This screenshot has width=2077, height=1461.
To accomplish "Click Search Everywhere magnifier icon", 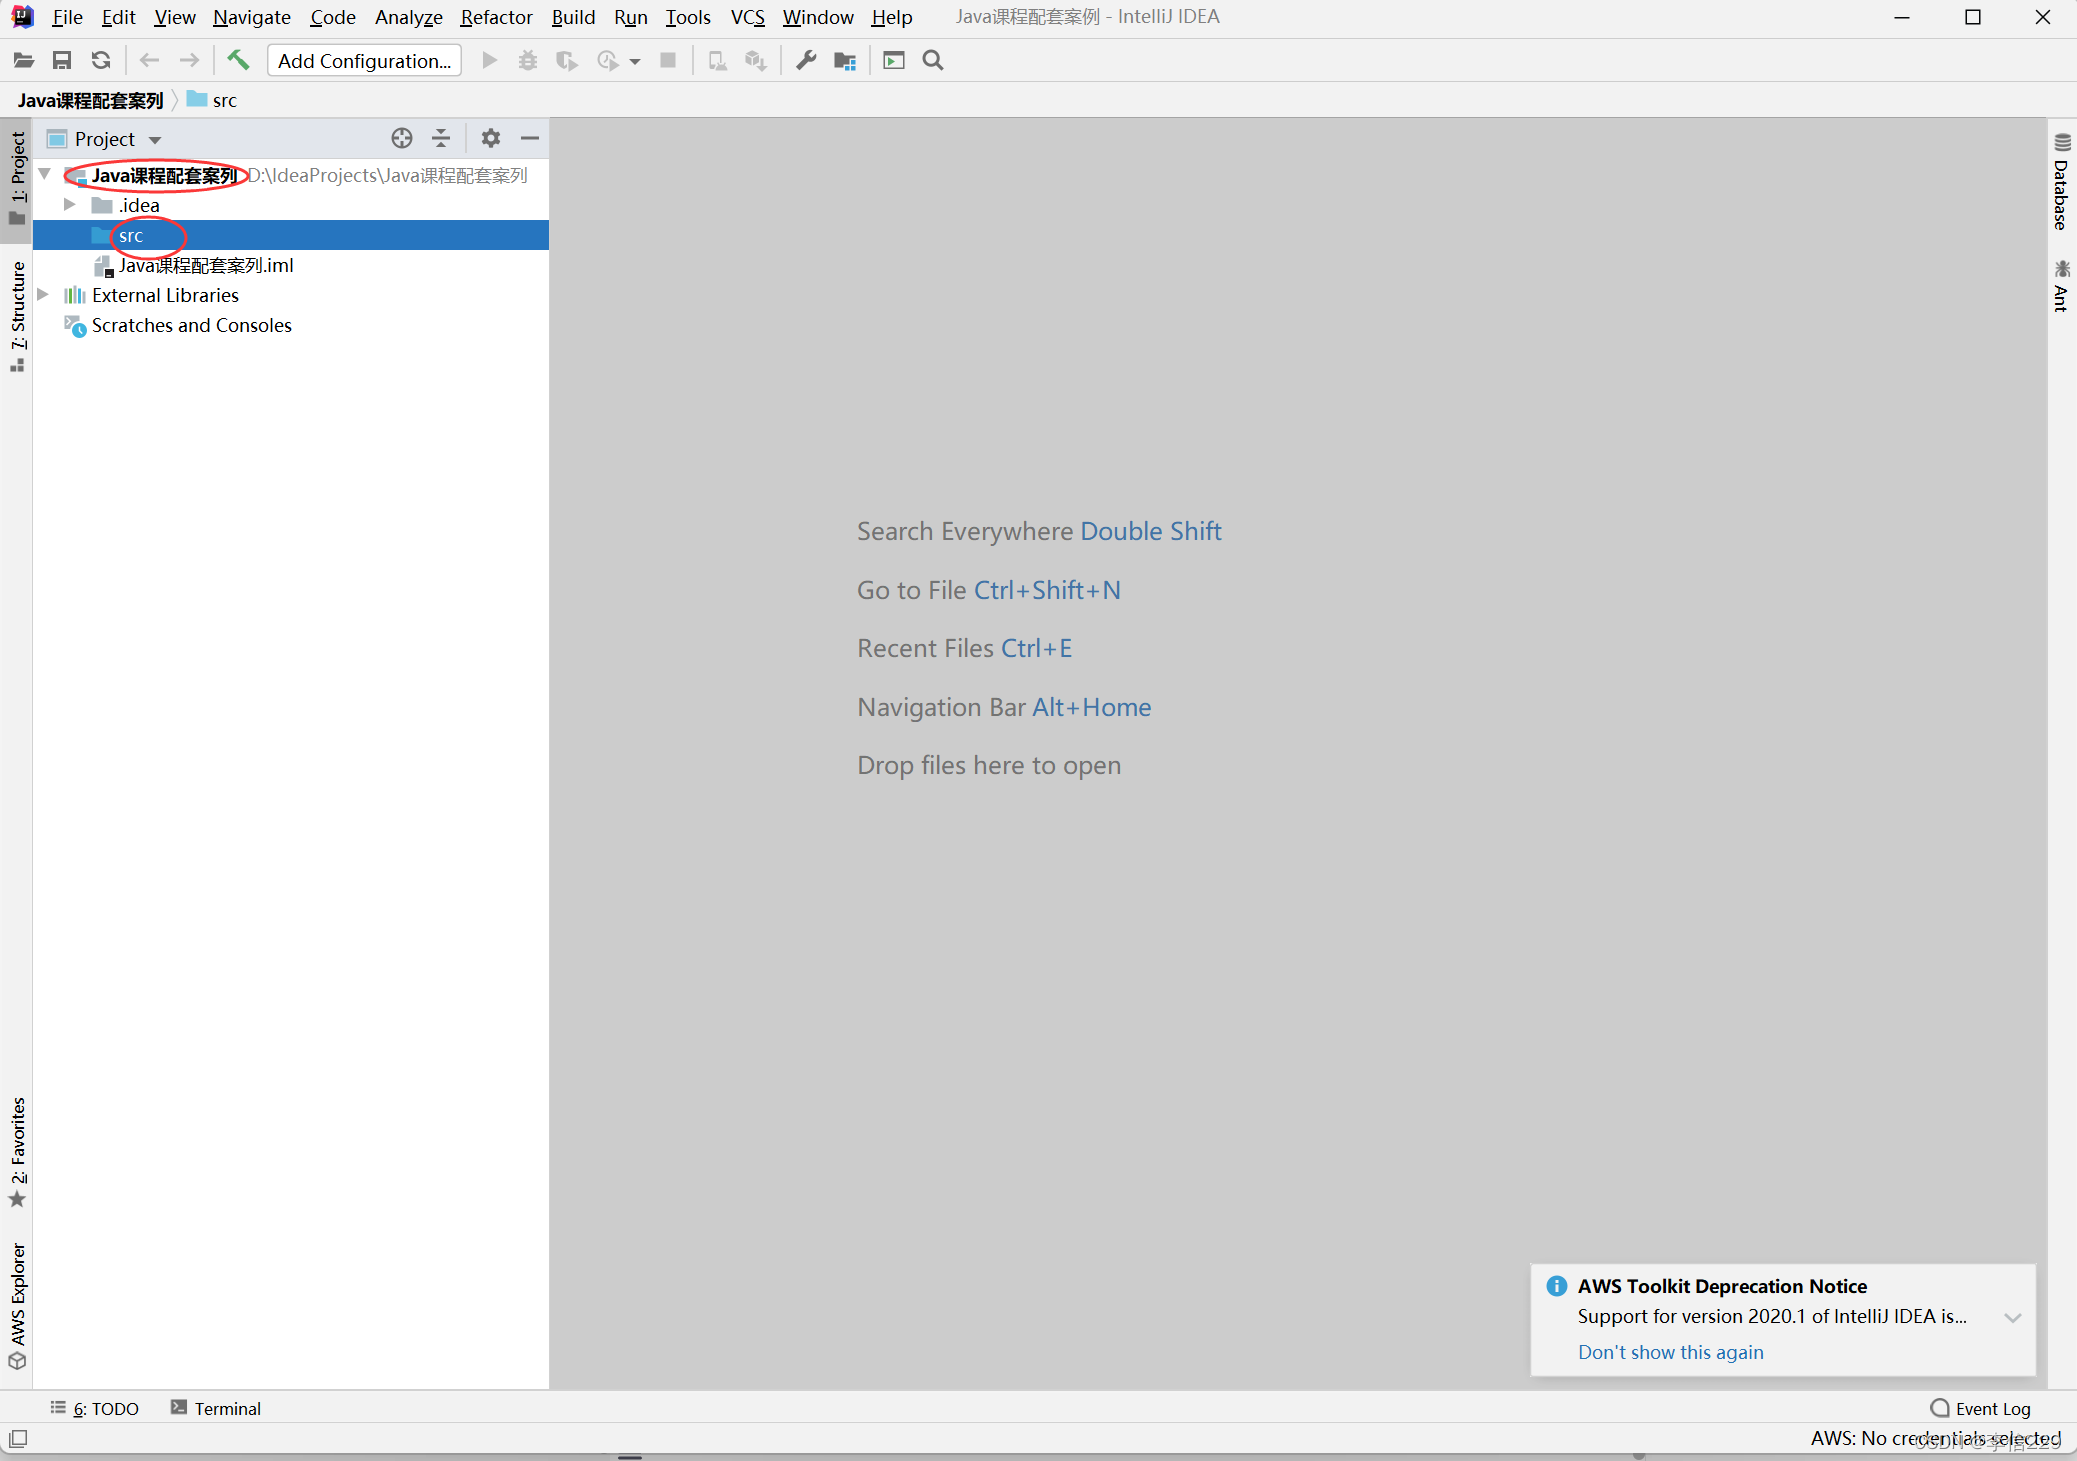I will pos(933,60).
